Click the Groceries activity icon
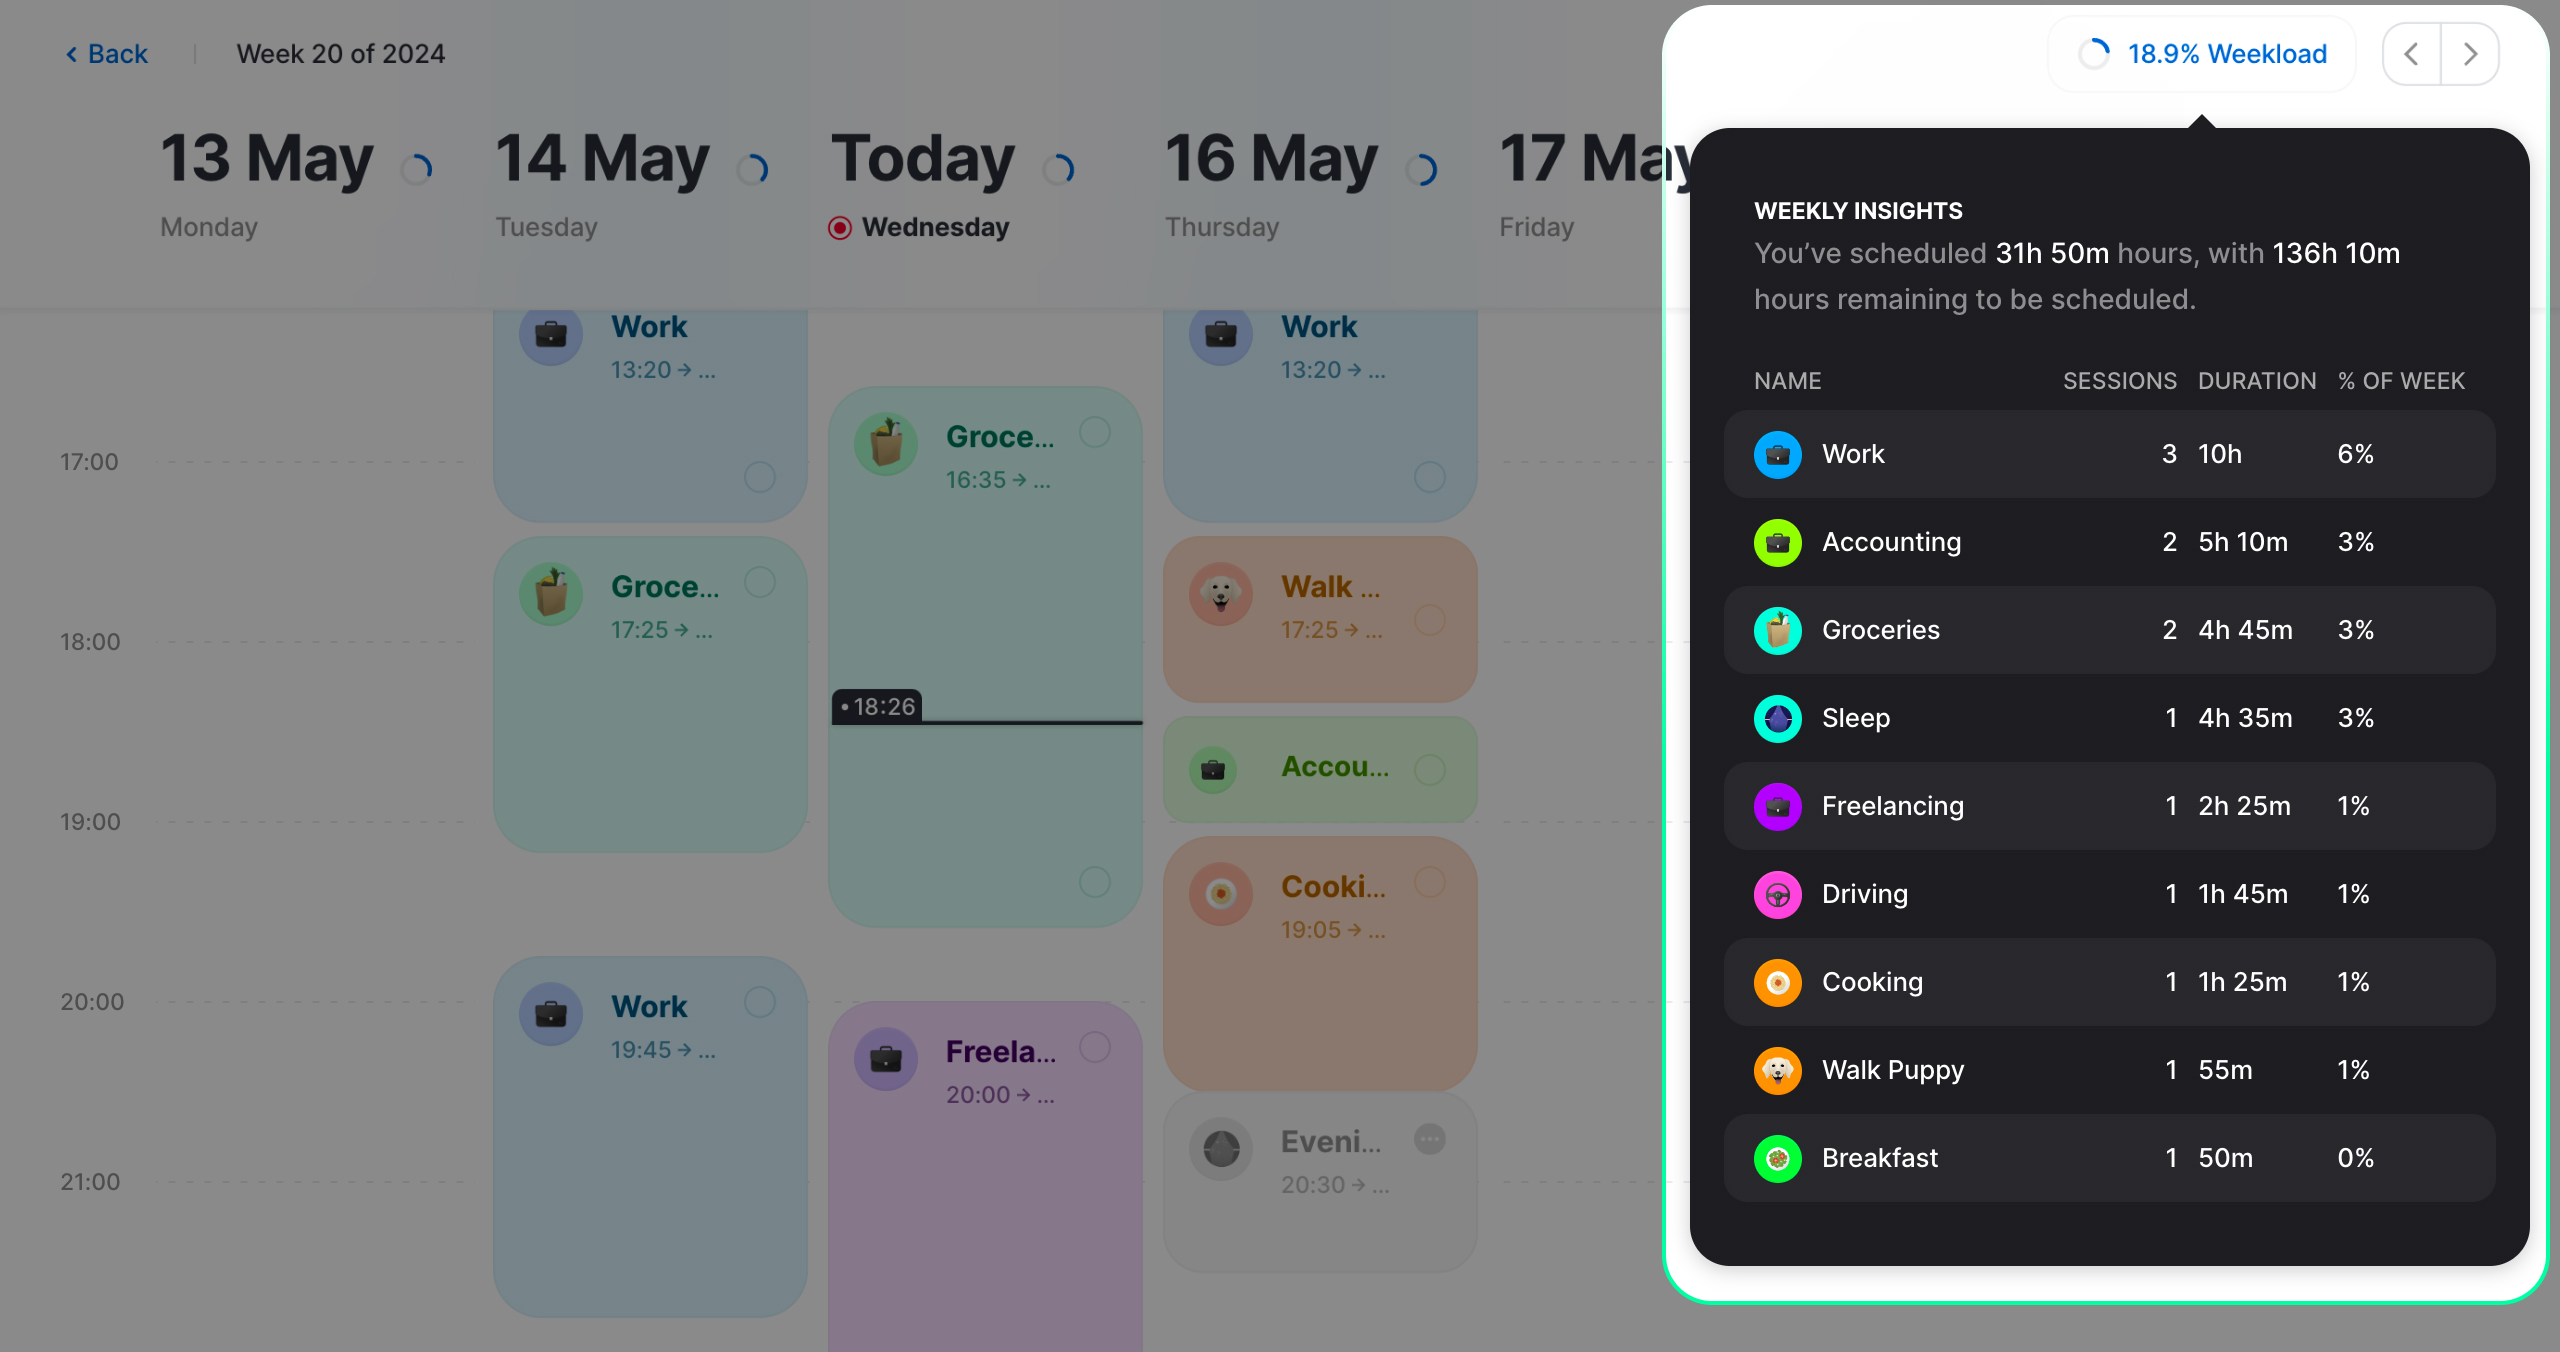Viewport: 2560px width, 1352px height. [1778, 629]
